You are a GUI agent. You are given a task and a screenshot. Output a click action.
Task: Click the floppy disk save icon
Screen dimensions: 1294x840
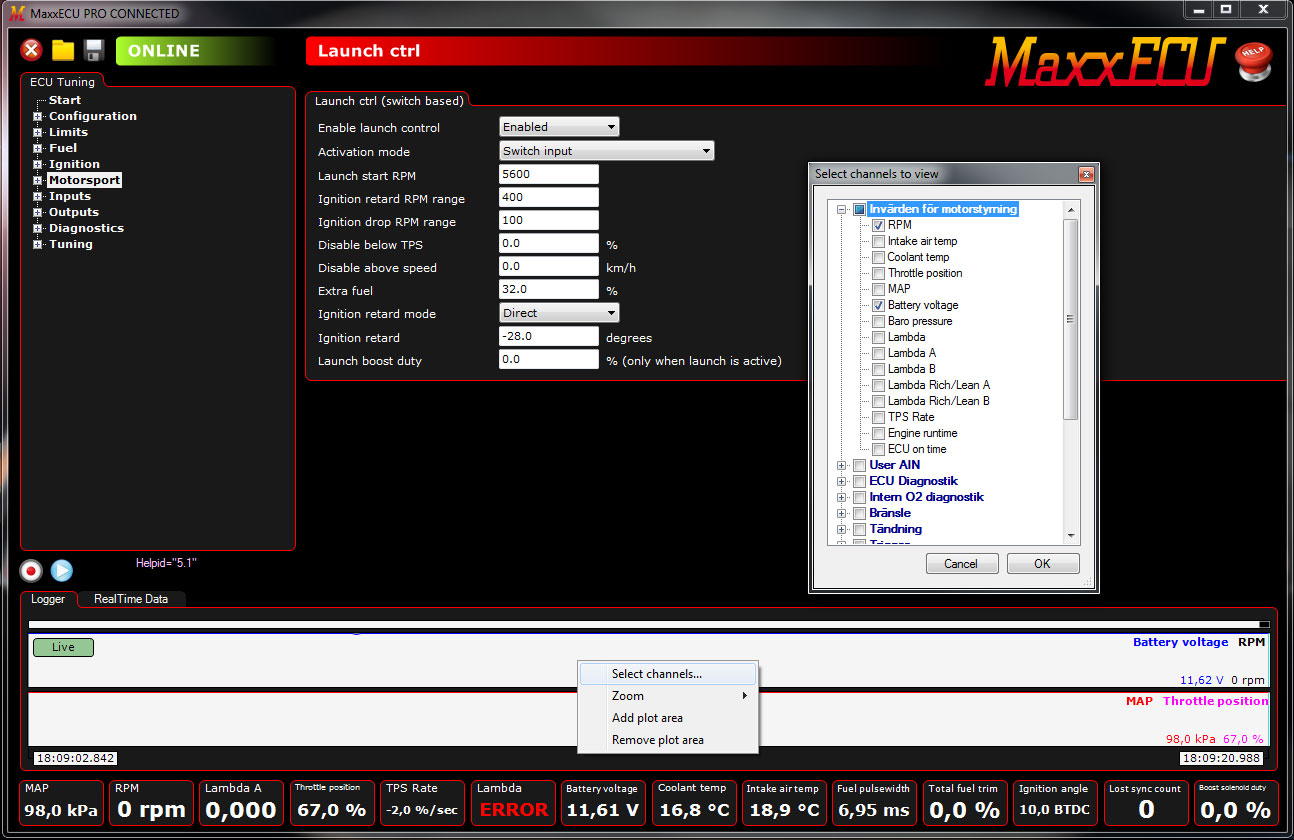pyautogui.click(x=94, y=50)
